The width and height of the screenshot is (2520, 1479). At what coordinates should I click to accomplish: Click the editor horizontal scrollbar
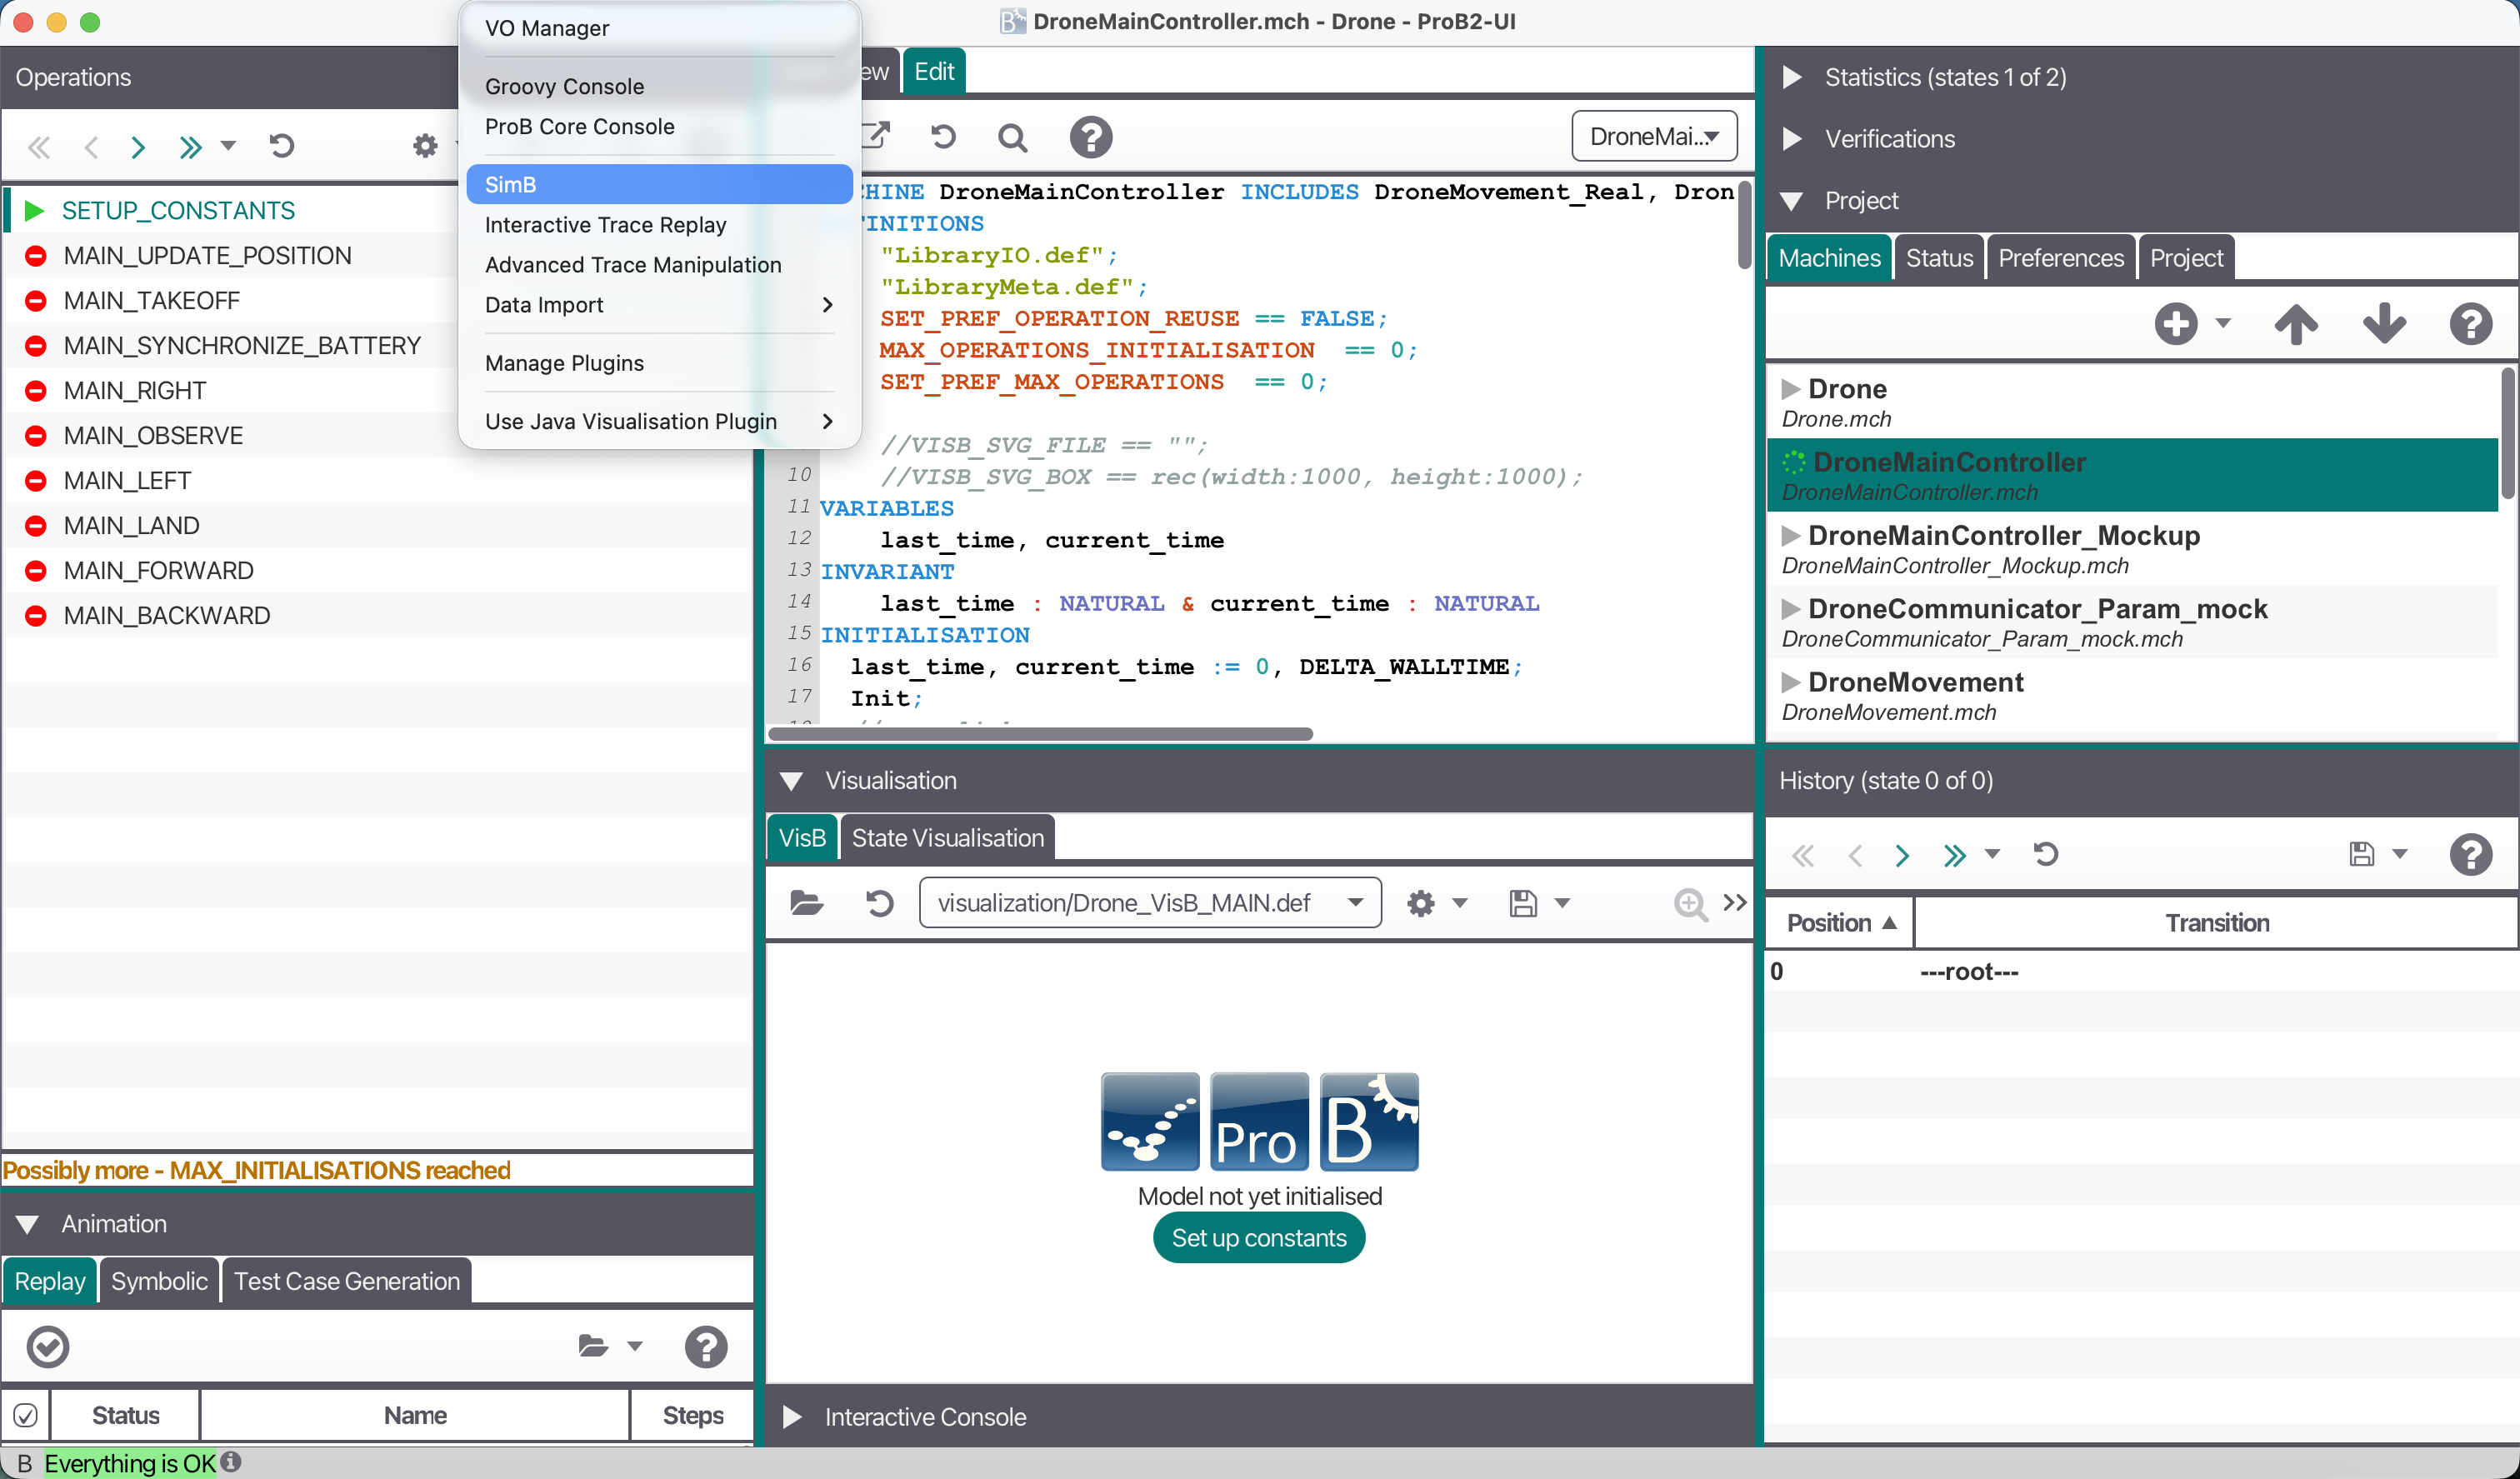(x=1040, y=734)
